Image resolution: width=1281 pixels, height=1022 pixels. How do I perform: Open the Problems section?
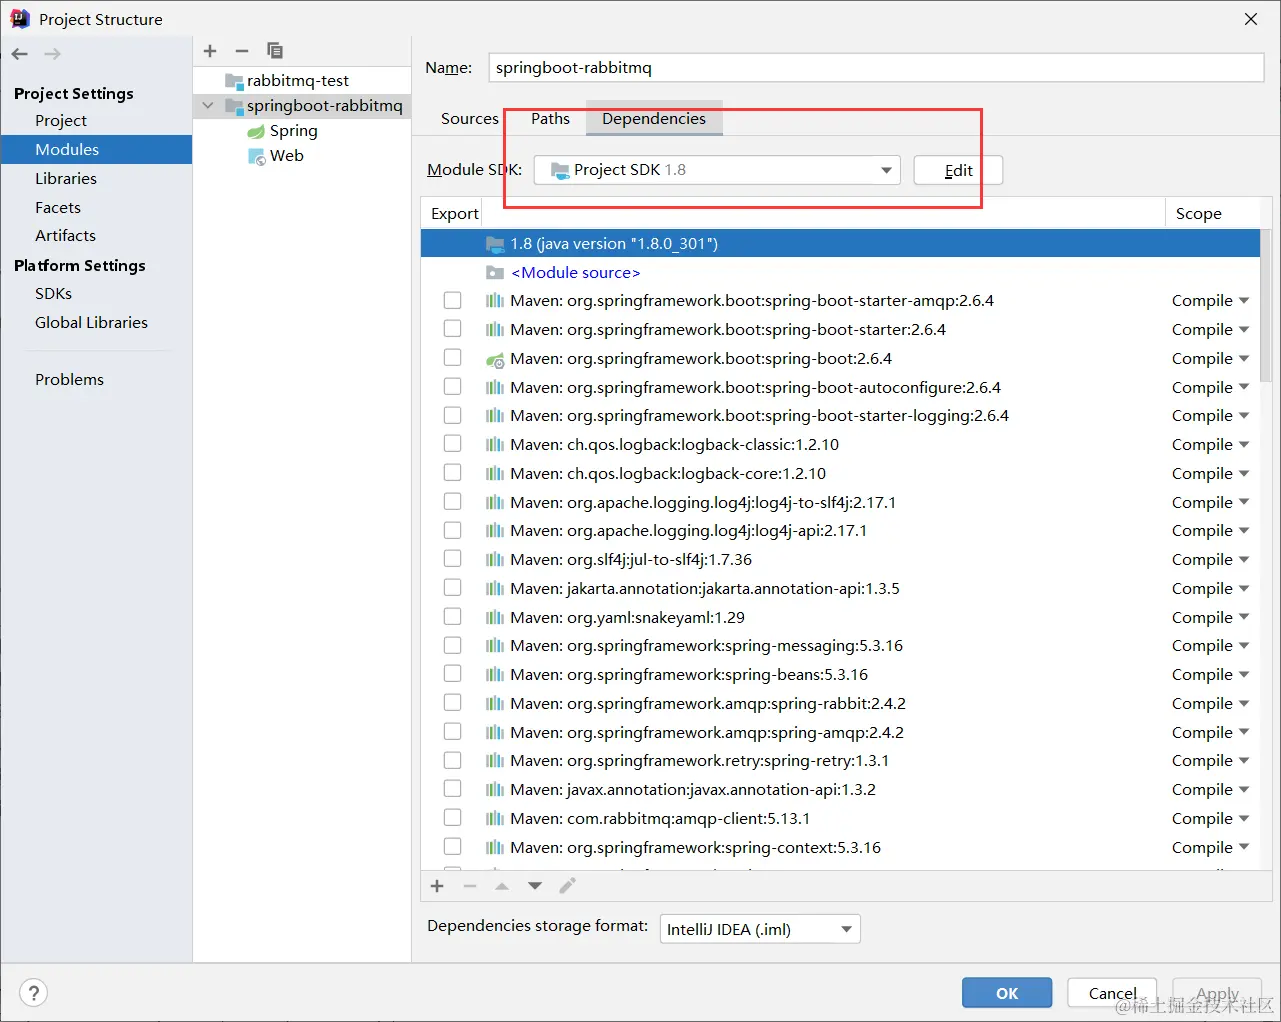(x=69, y=379)
